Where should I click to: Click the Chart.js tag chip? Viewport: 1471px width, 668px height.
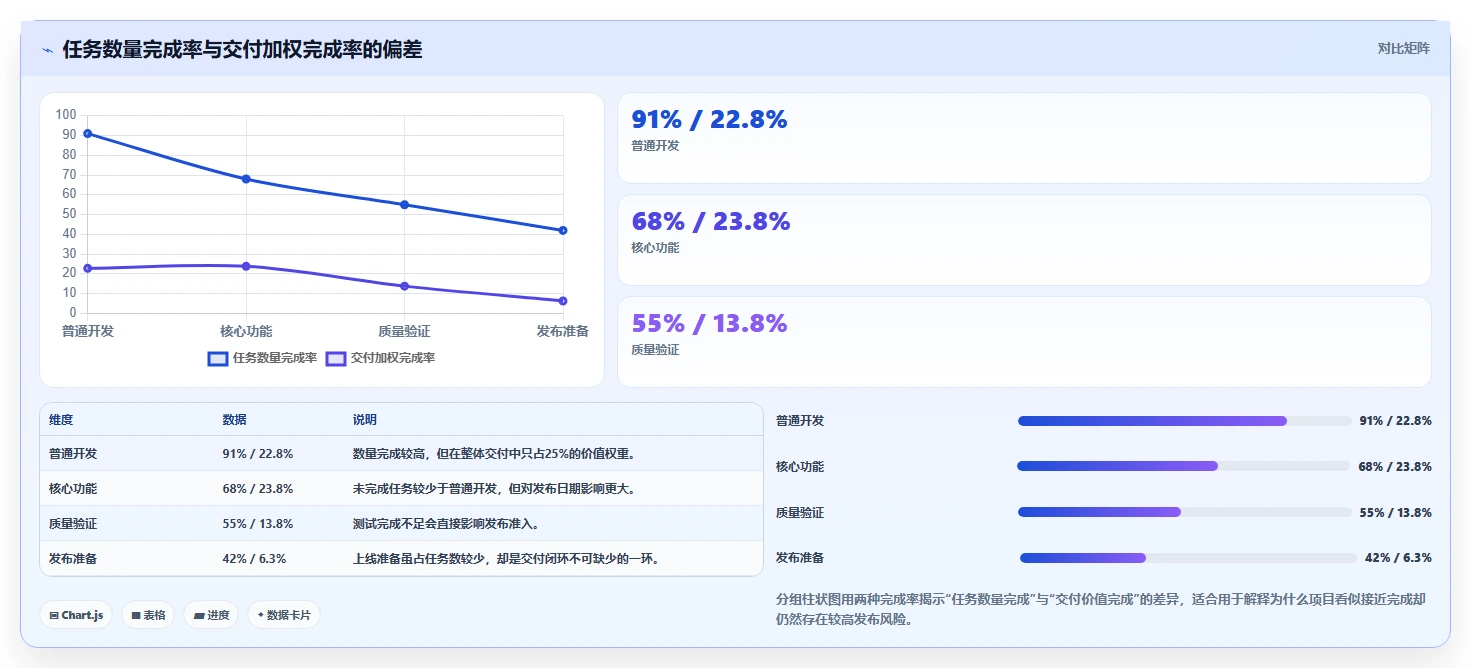[x=77, y=615]
